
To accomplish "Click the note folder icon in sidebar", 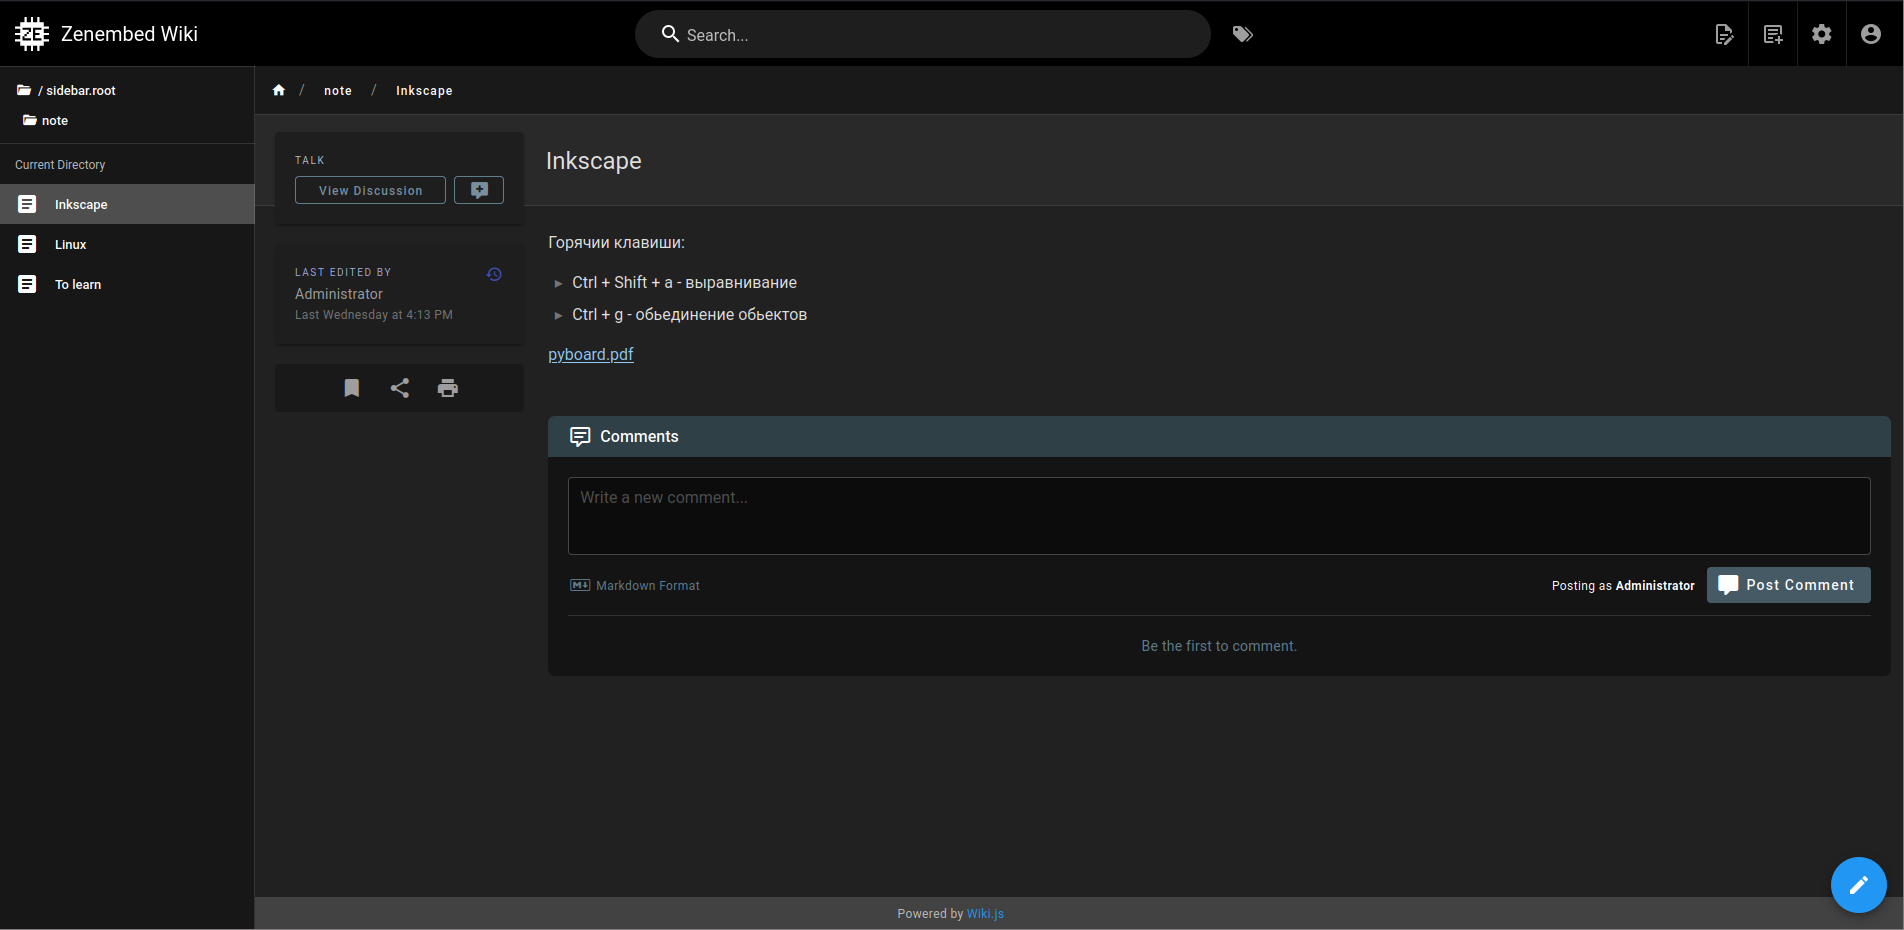I will point(30,120).
